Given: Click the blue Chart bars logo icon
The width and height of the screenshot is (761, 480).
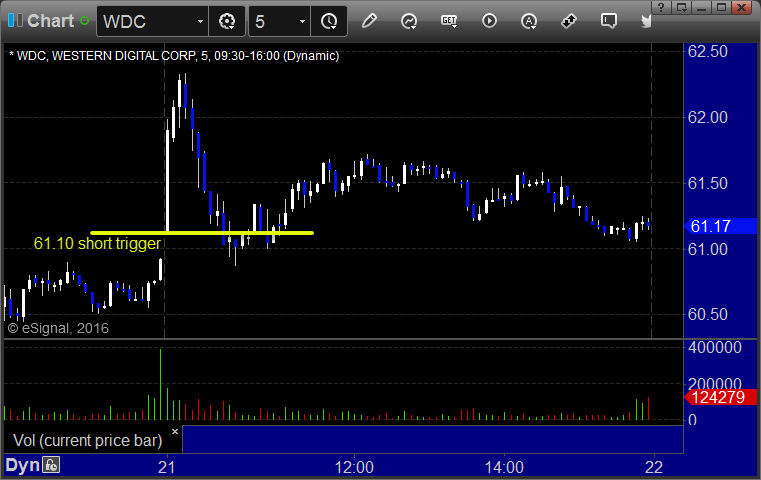Looking at the screenshot, I should point(15,20).
